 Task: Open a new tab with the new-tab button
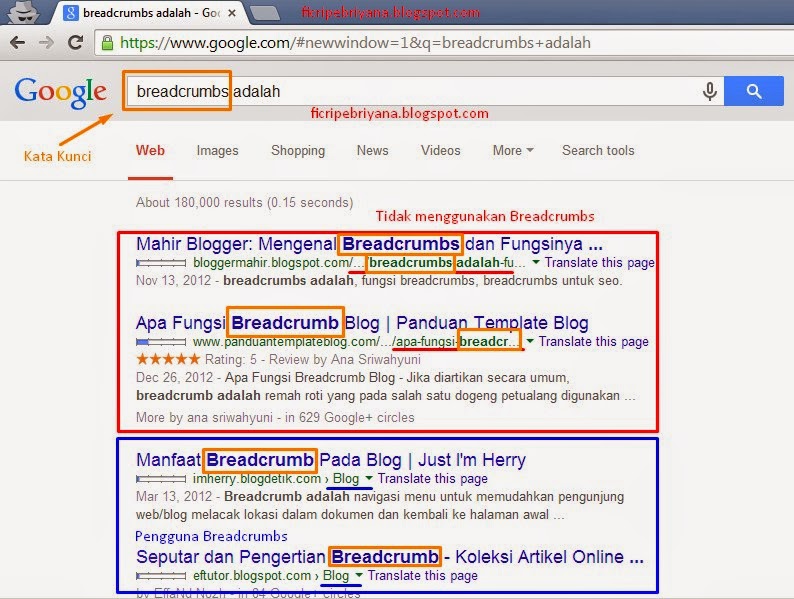265,14
